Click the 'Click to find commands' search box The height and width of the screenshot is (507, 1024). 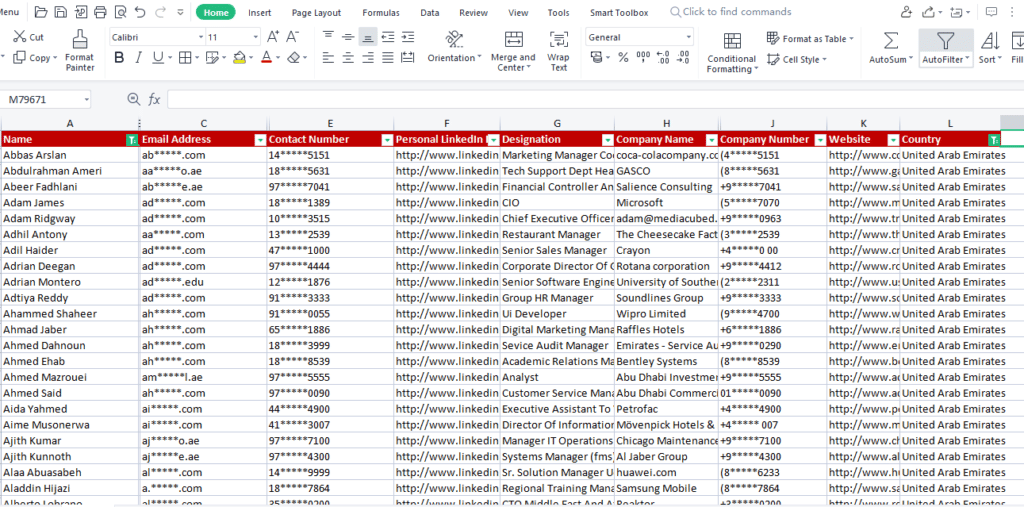(731, 12)
